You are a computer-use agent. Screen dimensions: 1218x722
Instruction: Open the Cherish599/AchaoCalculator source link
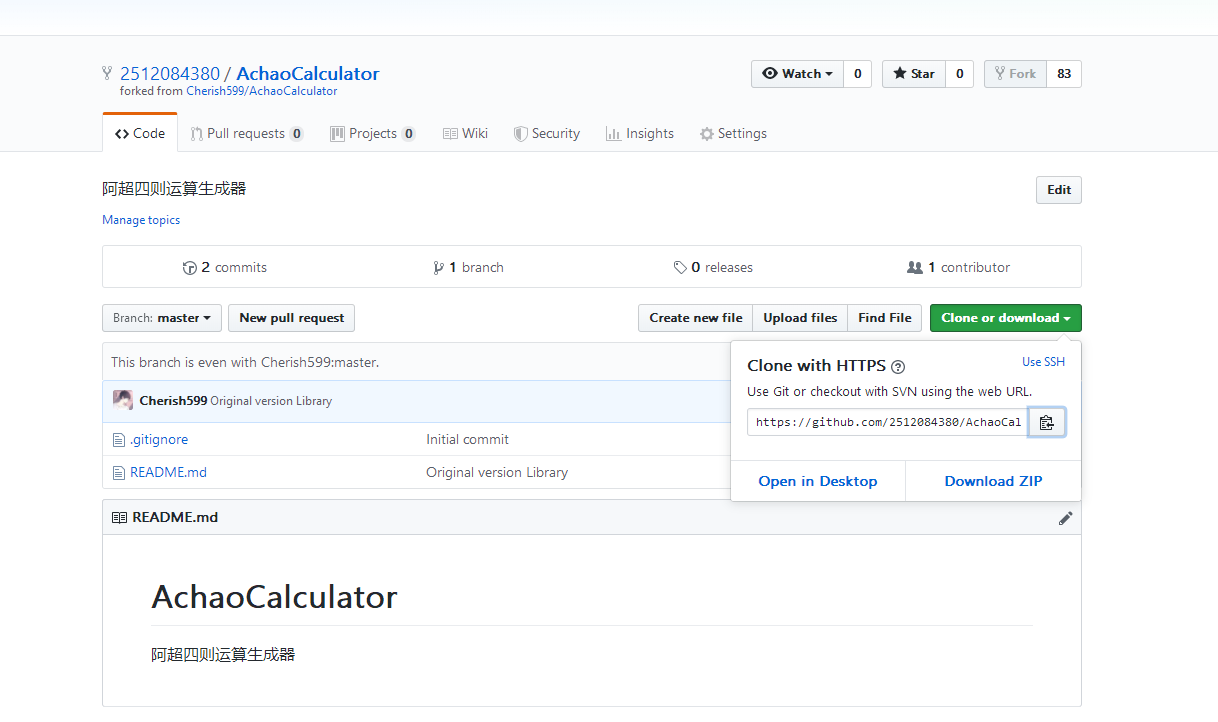(262, 91)
